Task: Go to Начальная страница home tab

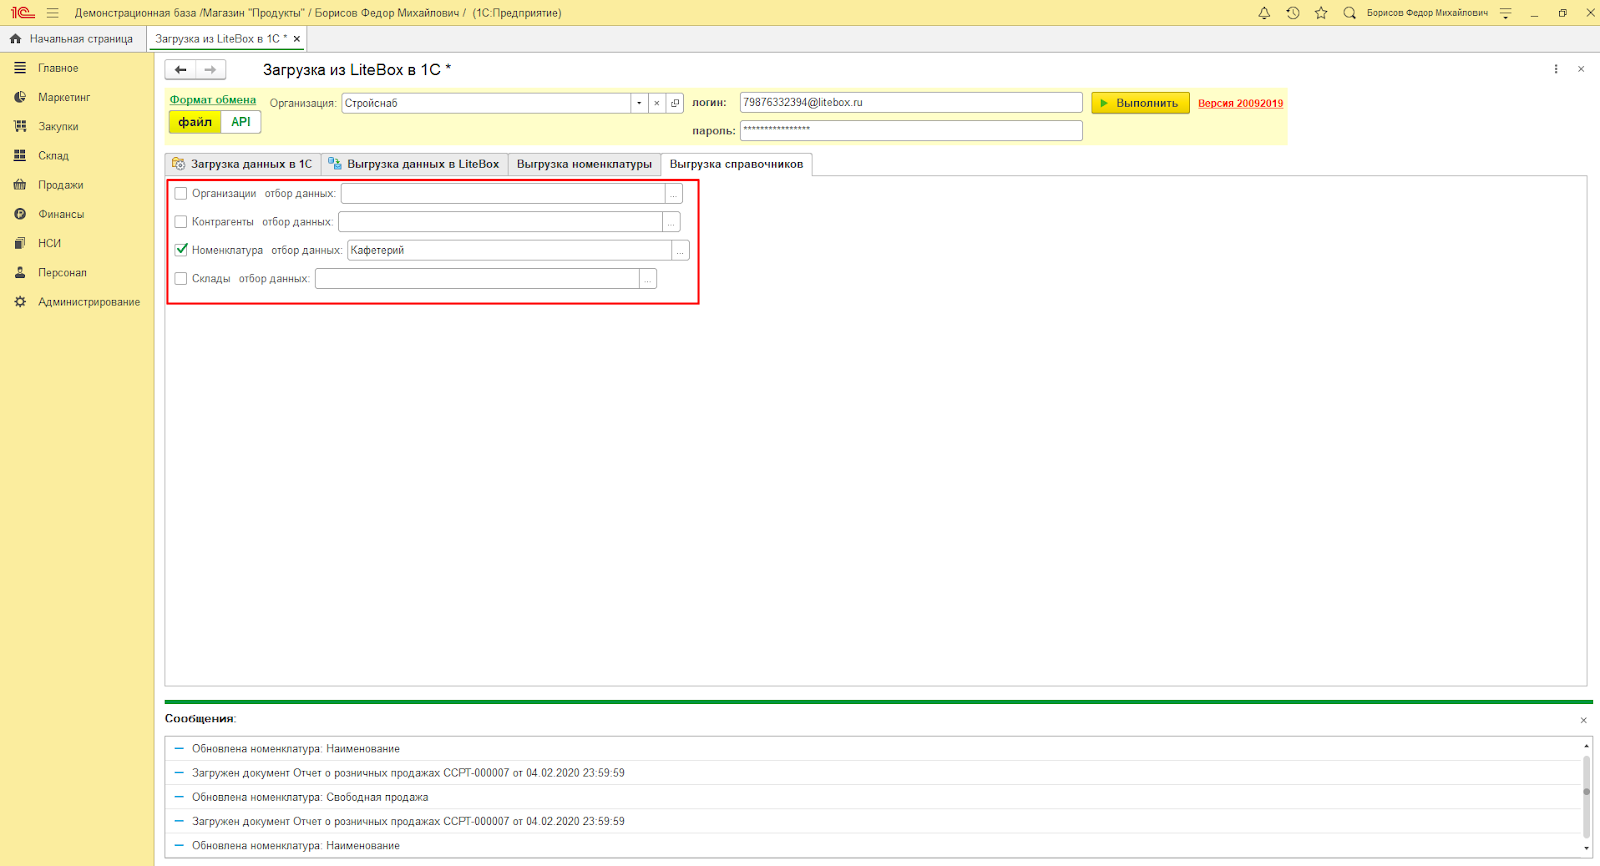Action: (x=72, y=39)
